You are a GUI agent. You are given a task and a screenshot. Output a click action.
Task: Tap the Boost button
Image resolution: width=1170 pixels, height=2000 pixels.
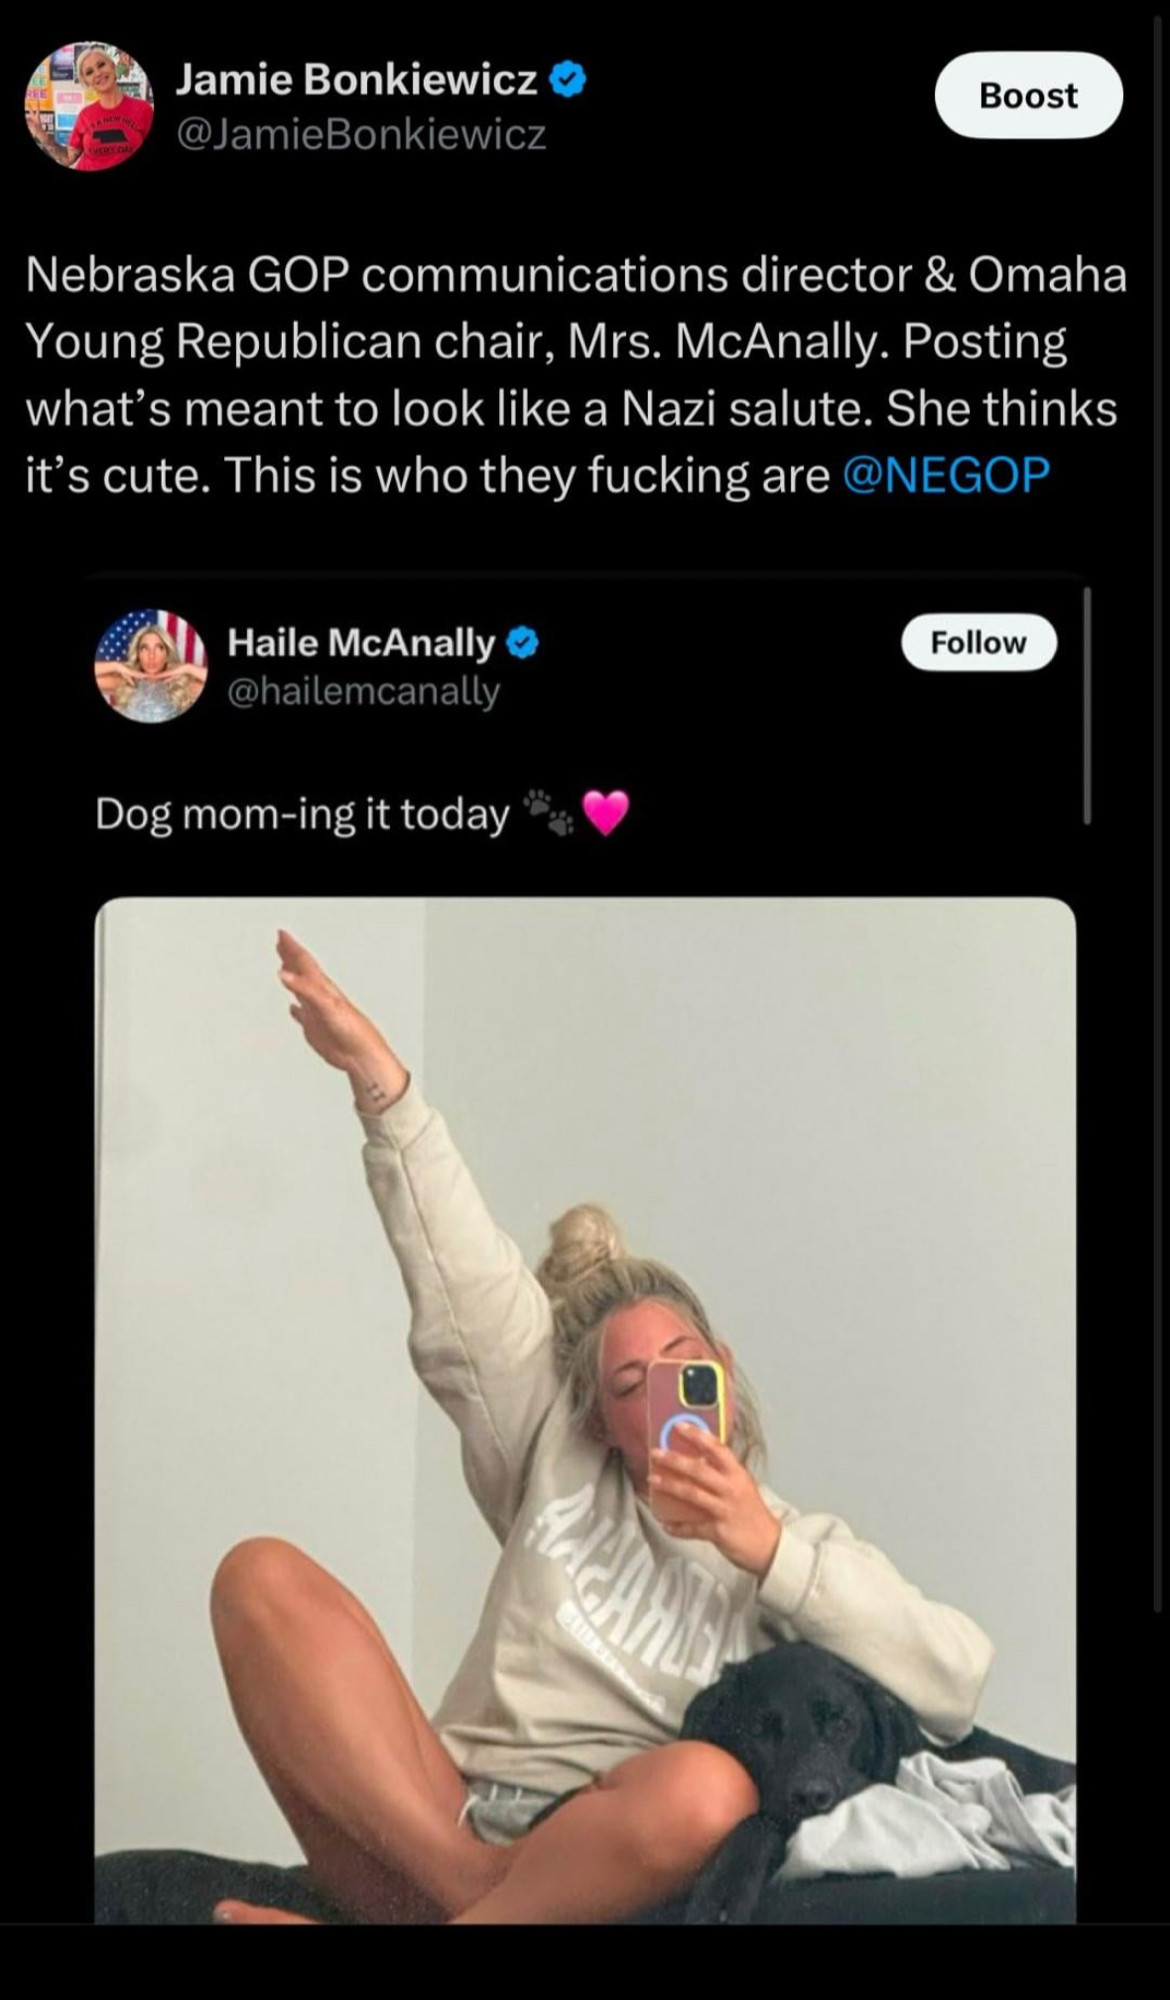point(1028,95)
